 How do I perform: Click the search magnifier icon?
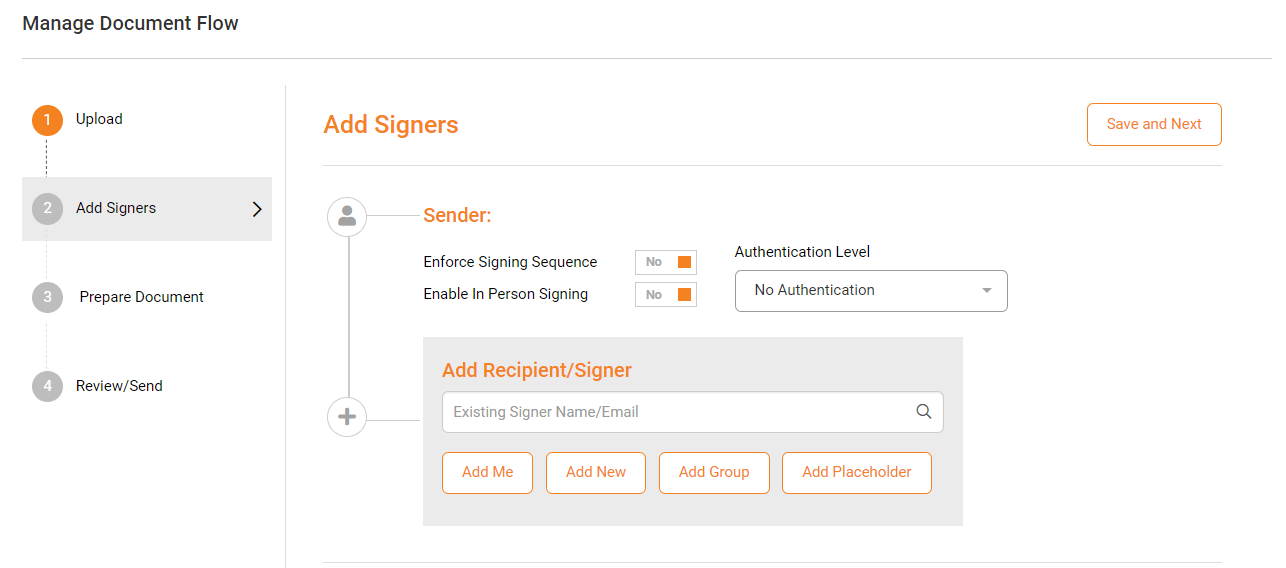pos(923,412)
